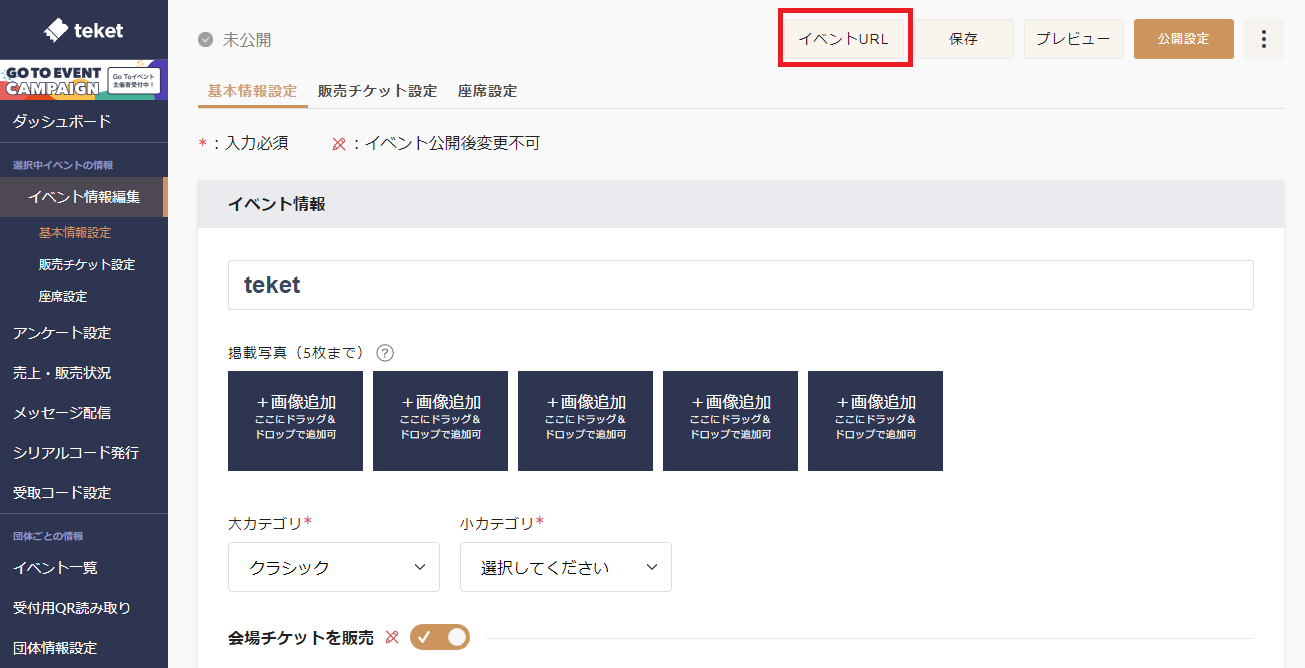The height and width of the screenshot is (668, 1305).
Task: Switch to the 販売チケット設定 tab
Action: [x=377, y=91]
